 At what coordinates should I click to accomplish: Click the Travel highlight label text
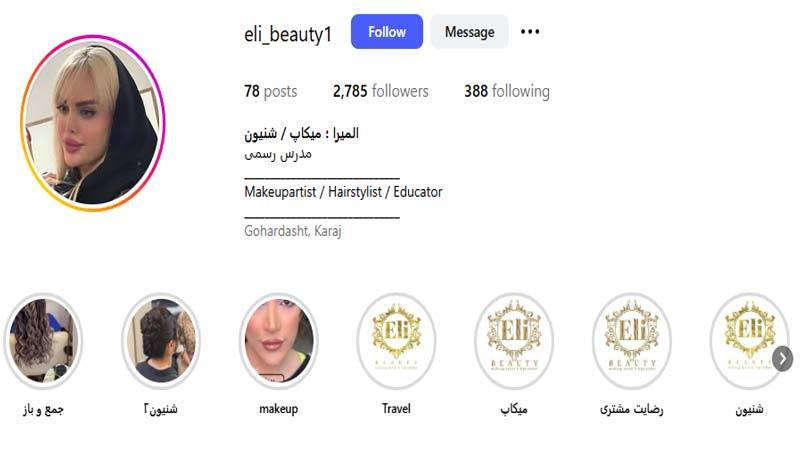point(396,409)
